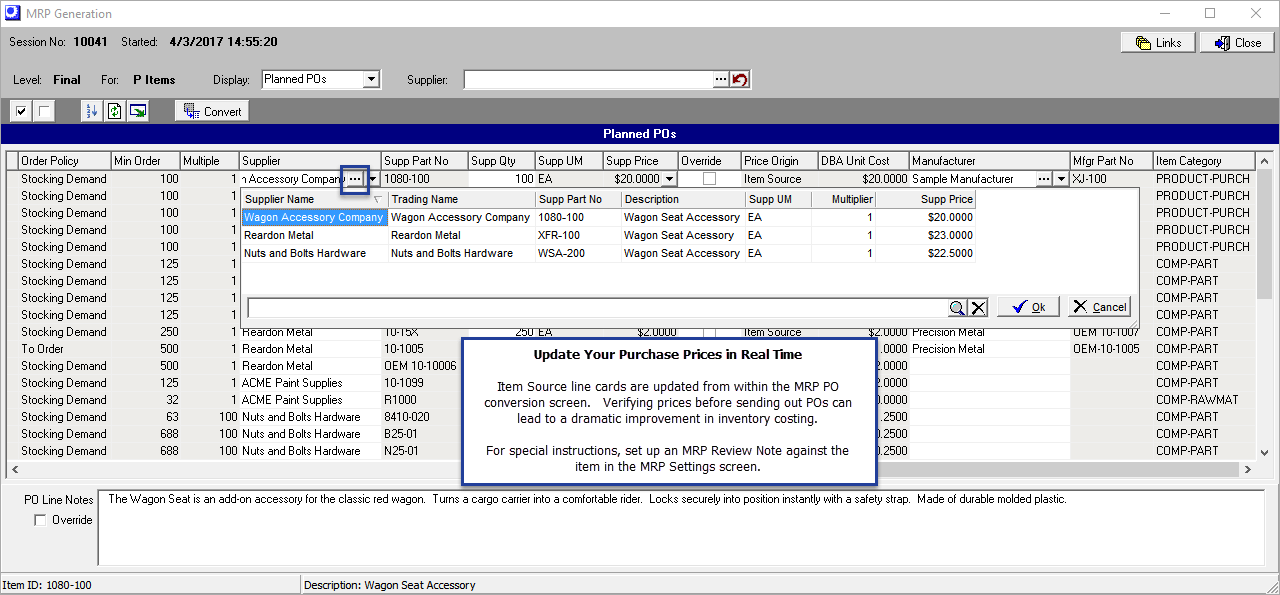Click the Links button at top right
This screenshot has width=1280, height=595.
point(1157,42)
